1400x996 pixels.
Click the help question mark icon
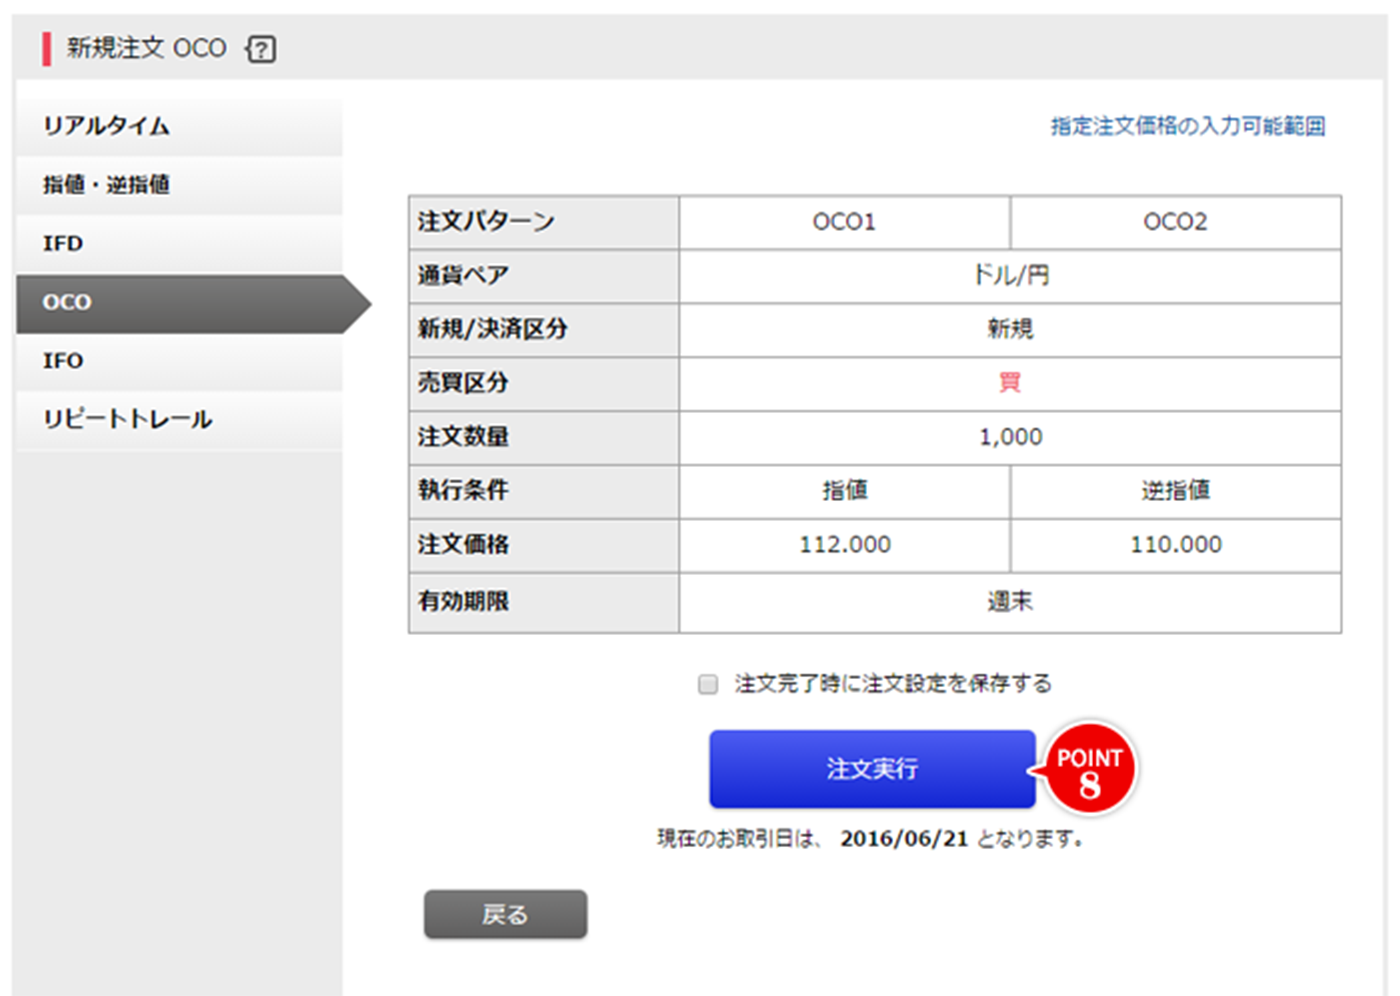coord(262,49)
